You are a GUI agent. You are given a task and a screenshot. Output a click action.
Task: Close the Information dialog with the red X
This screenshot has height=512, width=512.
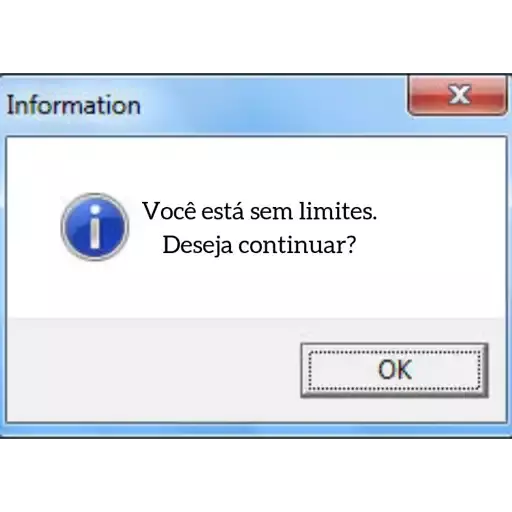pyautogui.click(x=458, y=95)
